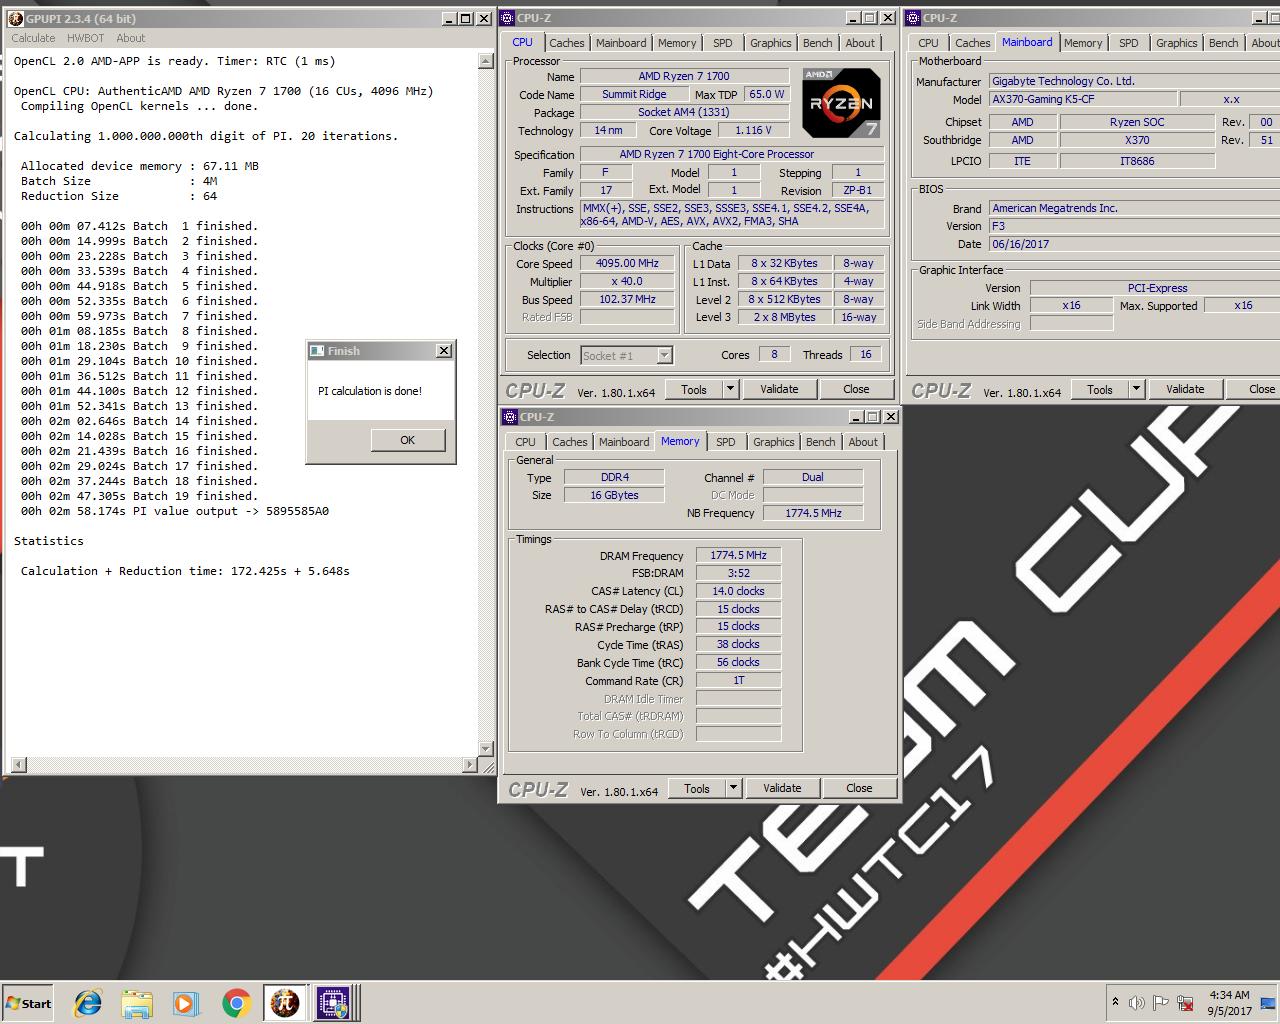This screenshot has height=1024, width=1280.
Task: Click the DRAM Frequency 1774.5 MHz value
Action: click(x=738, y=555)
